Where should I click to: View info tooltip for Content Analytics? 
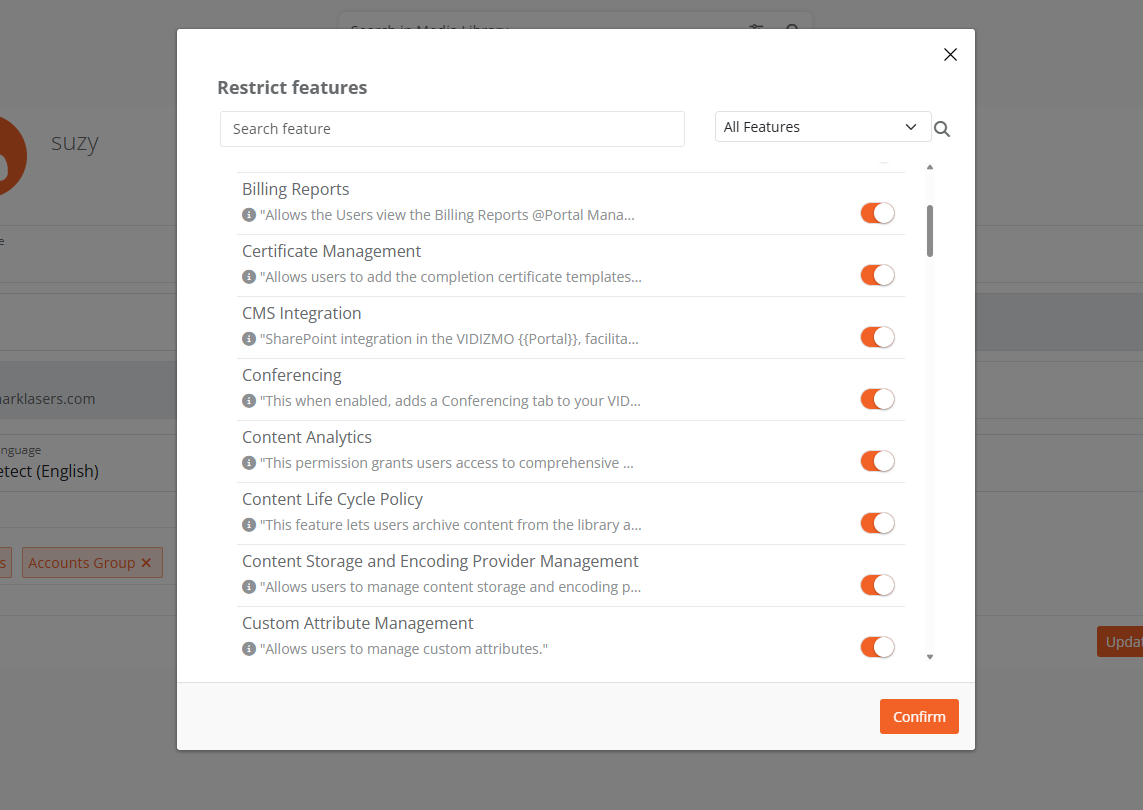click(247, 462)
